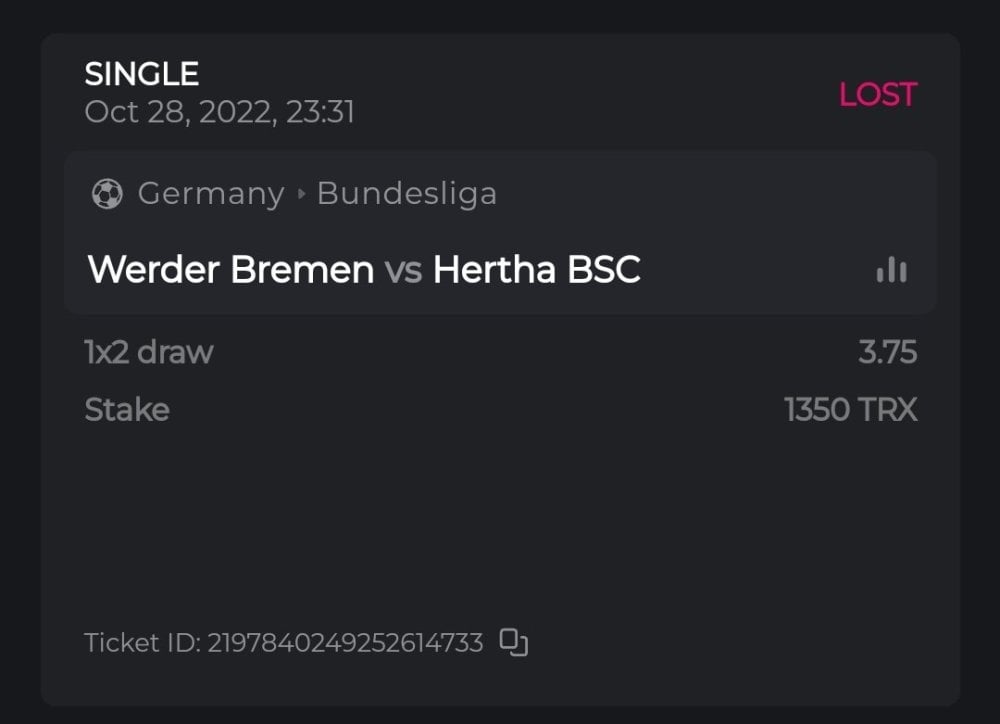Viewport: 1000px width, 724px height.
Task: Open the Germany country link
Action: (211, 193)
